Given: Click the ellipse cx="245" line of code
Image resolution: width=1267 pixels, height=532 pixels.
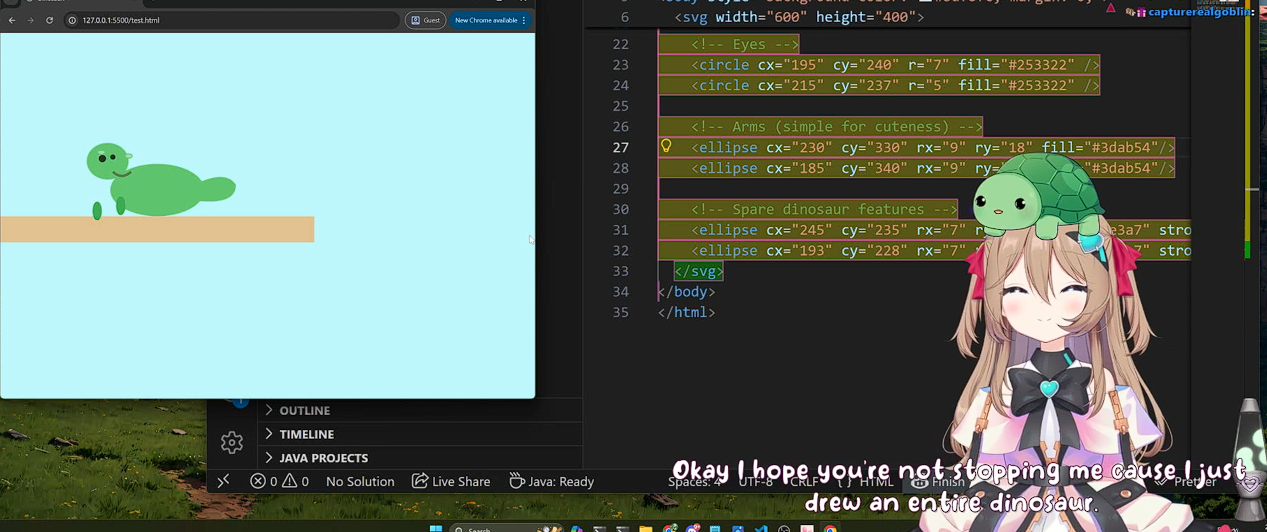Looking at the screenshot, I should click(x=940, y=230).
